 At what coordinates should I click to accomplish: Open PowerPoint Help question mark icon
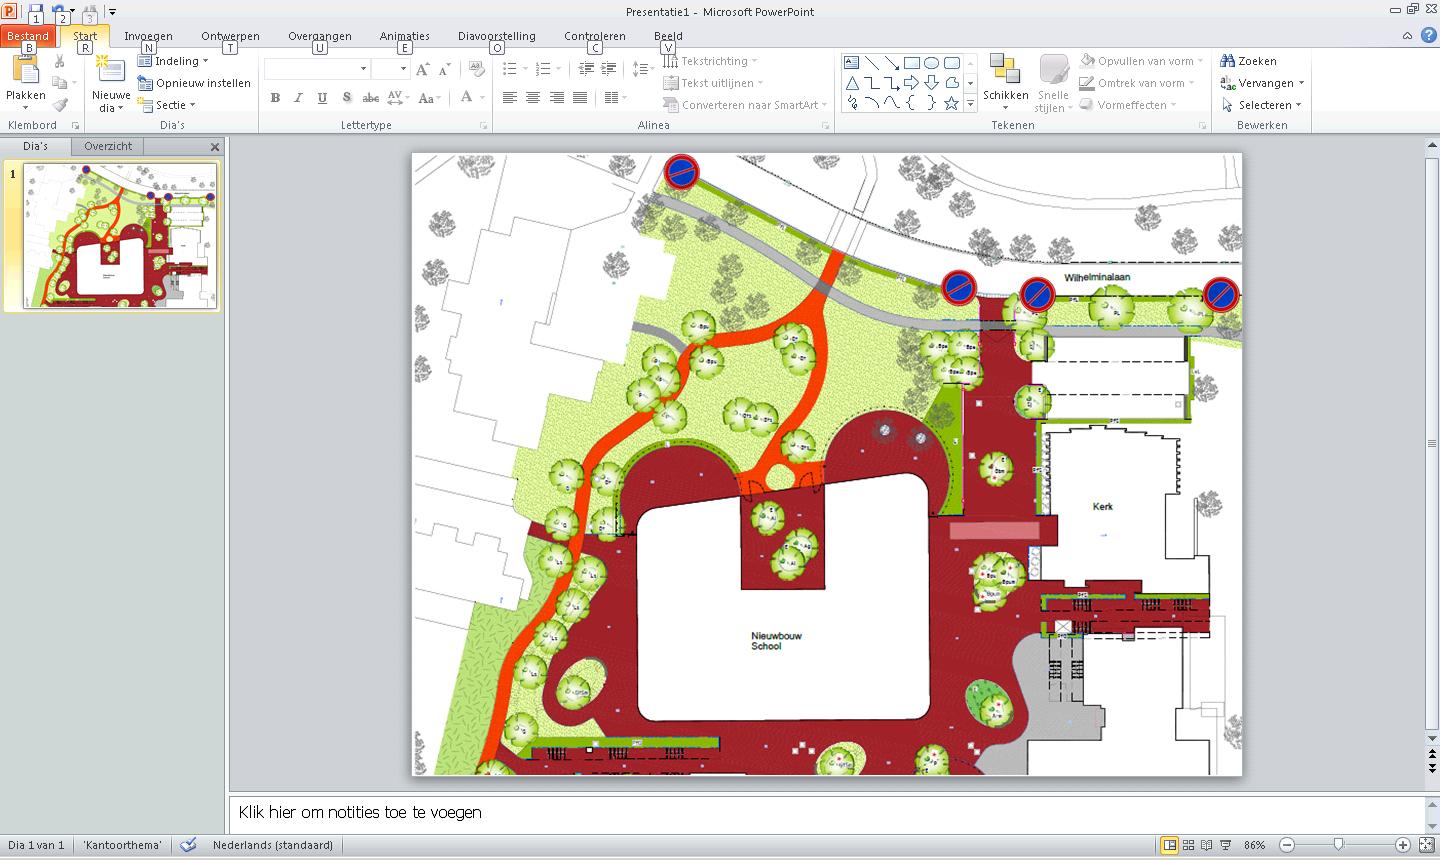click(1429, 35)
